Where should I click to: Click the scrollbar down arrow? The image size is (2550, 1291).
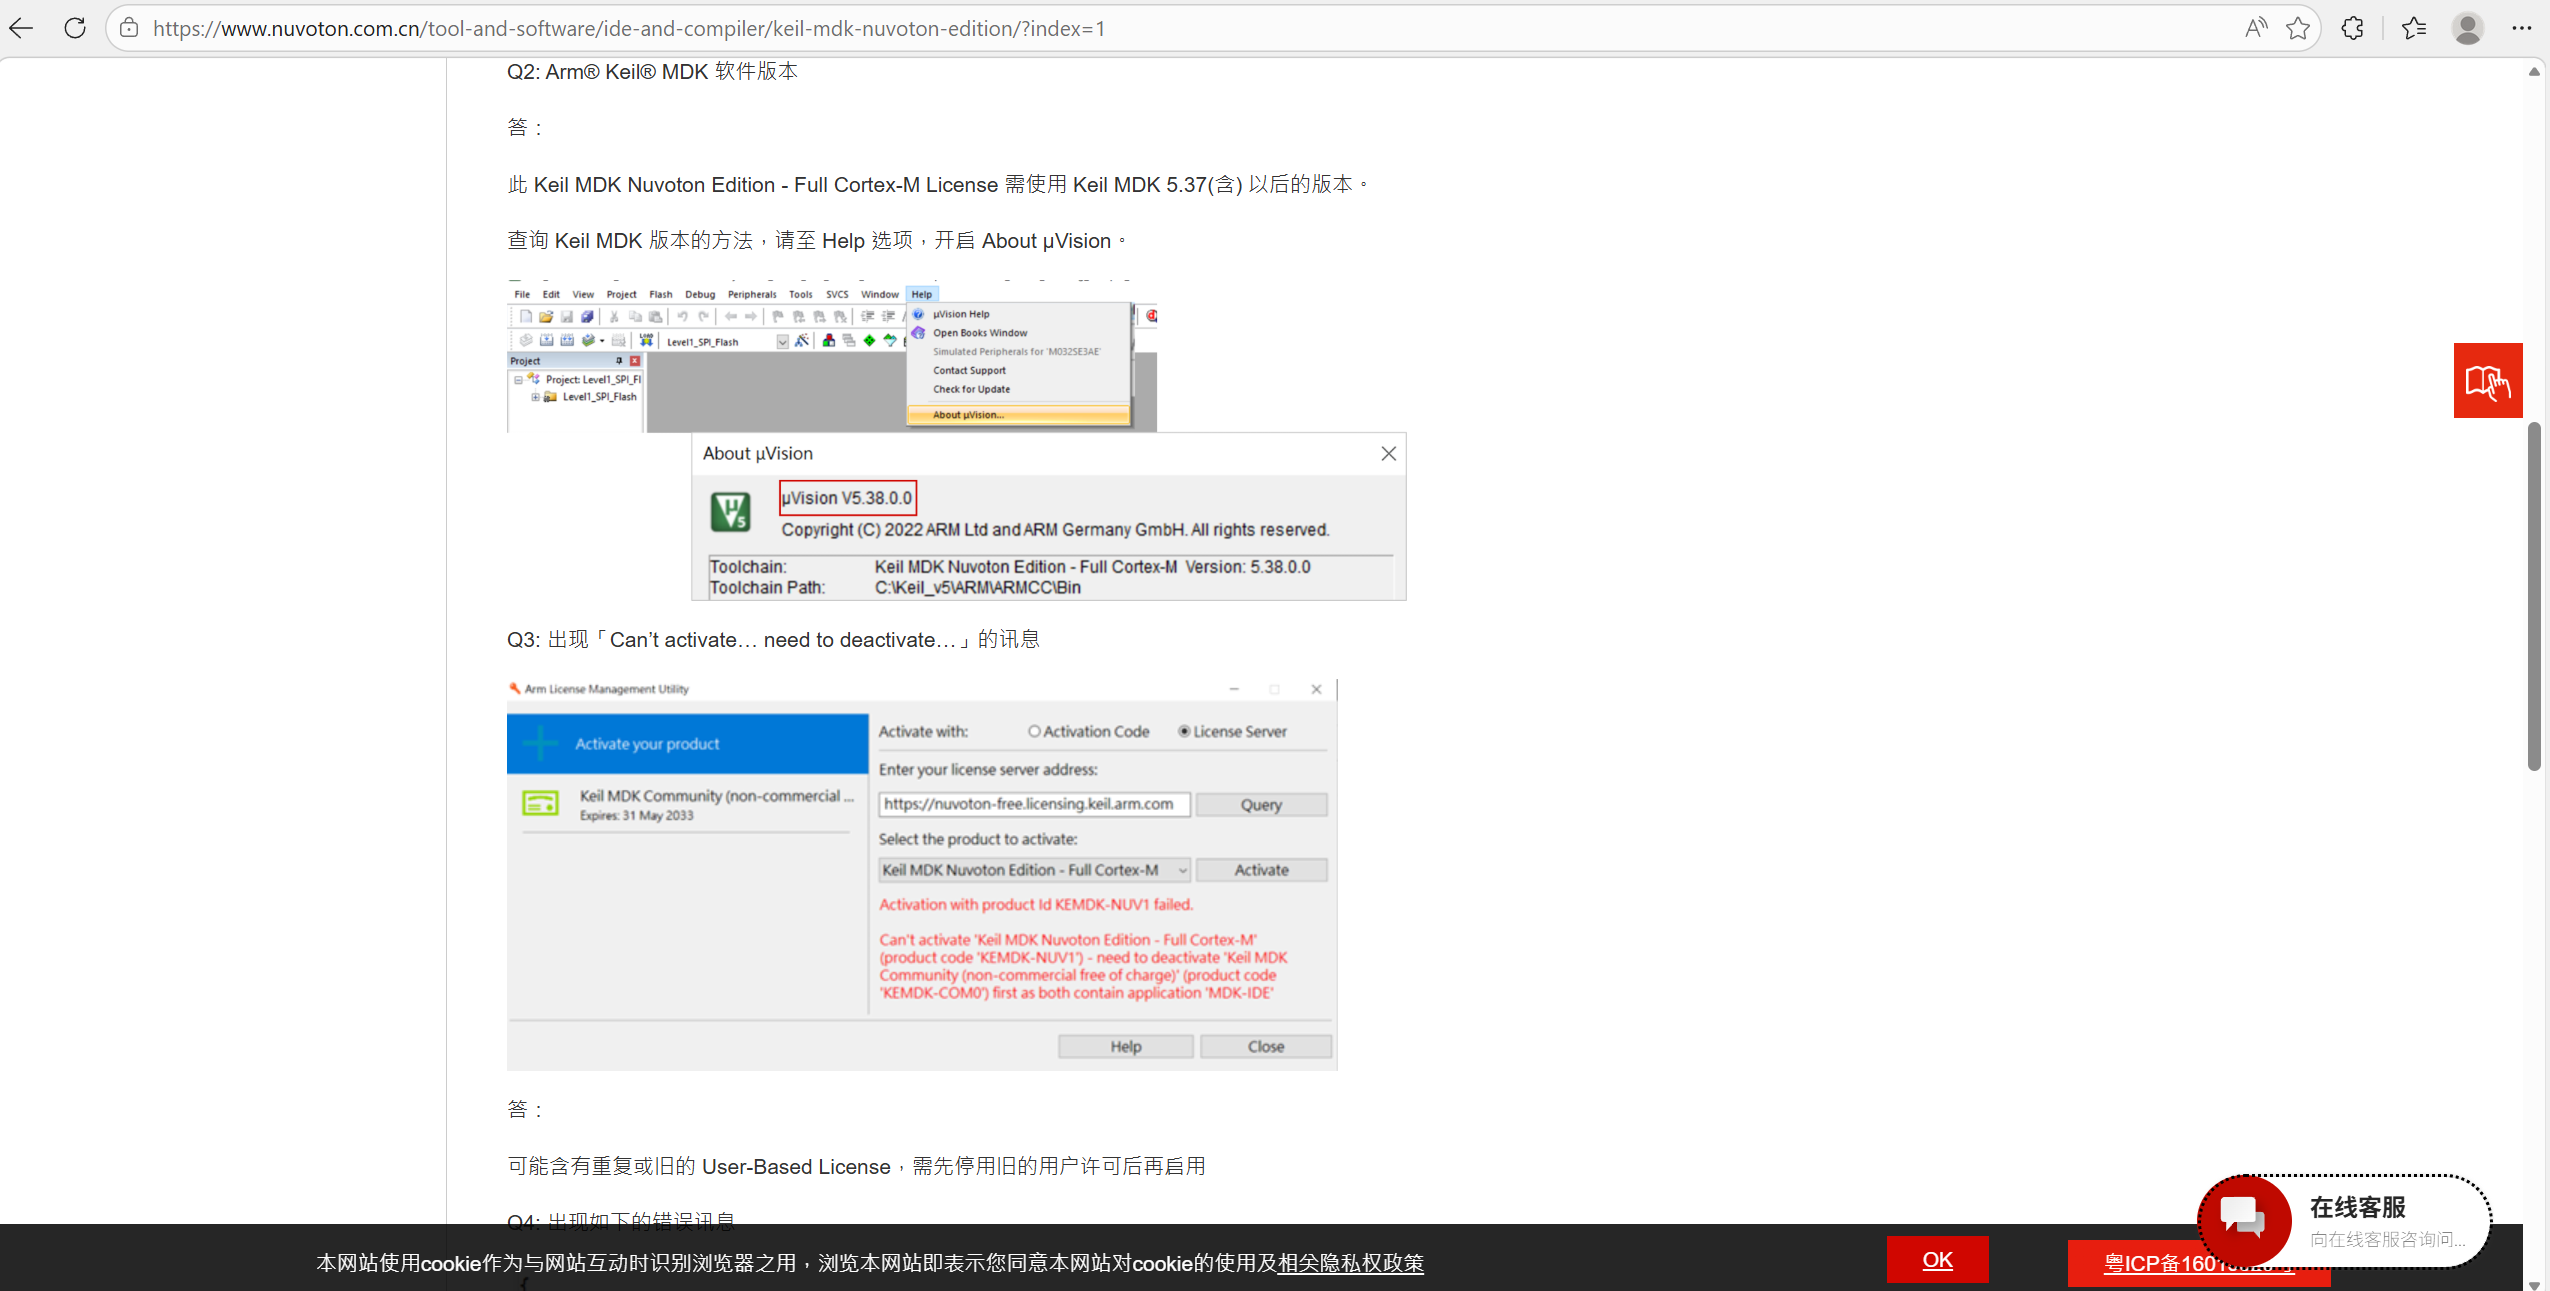[2534, 1283]
